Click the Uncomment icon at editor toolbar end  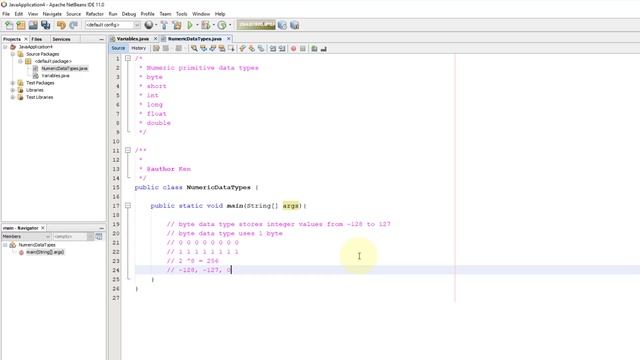coord(323,49)
